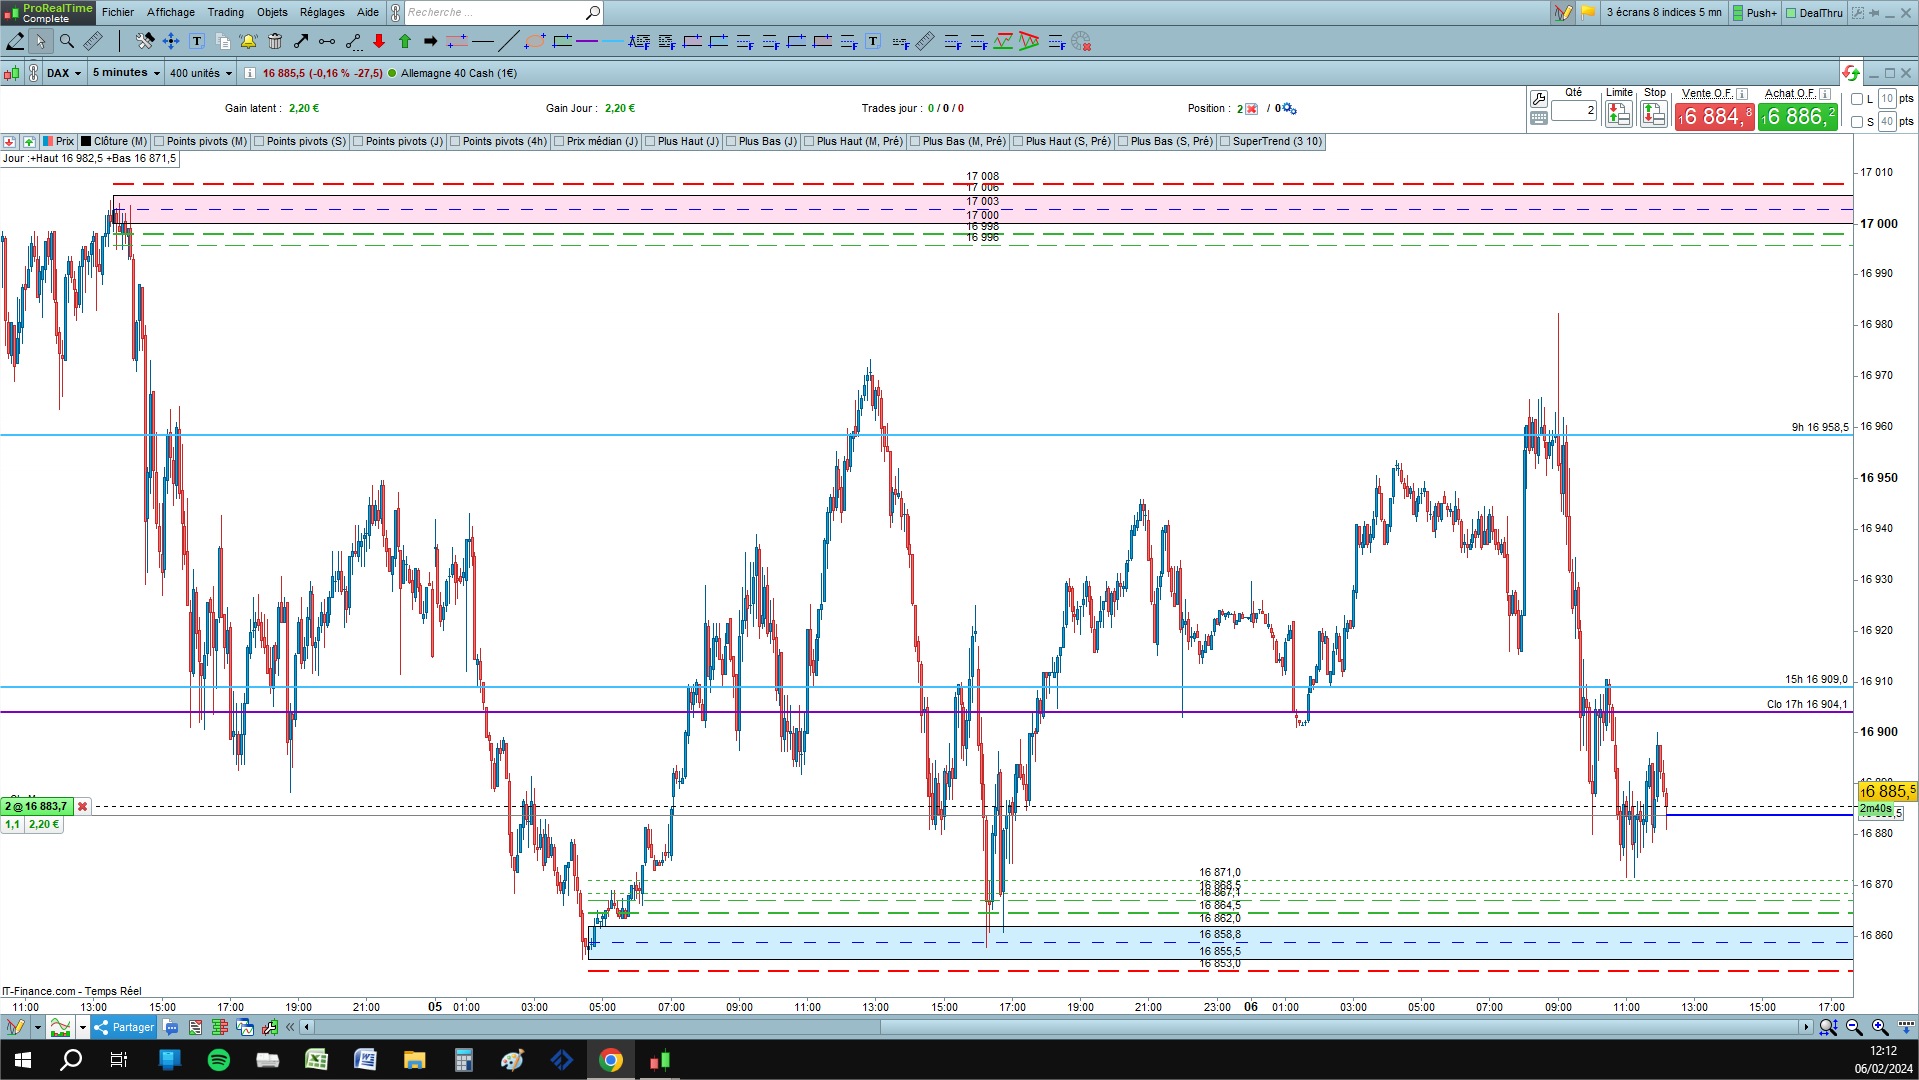Open the Fichier menu

[x=118, y=13]
